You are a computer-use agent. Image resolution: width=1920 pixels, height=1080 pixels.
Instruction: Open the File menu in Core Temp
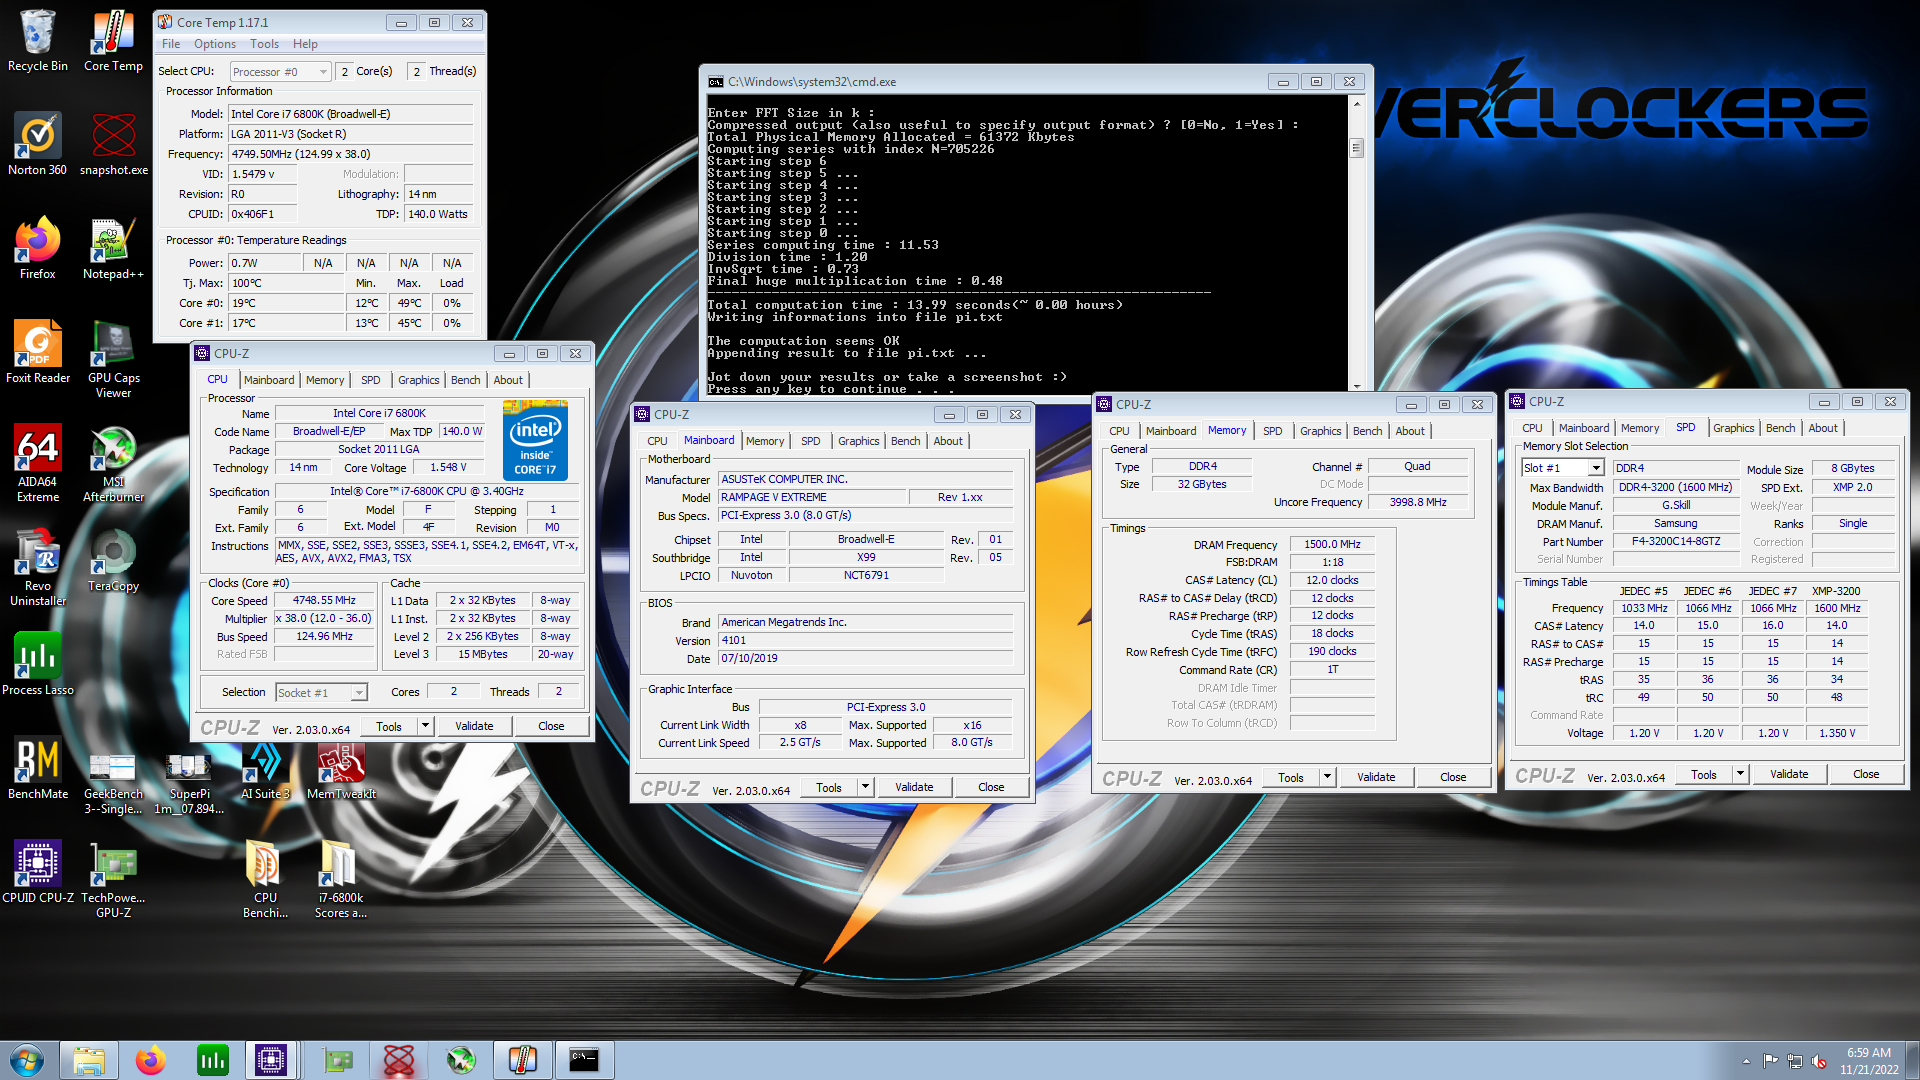(x=171, y=44)
